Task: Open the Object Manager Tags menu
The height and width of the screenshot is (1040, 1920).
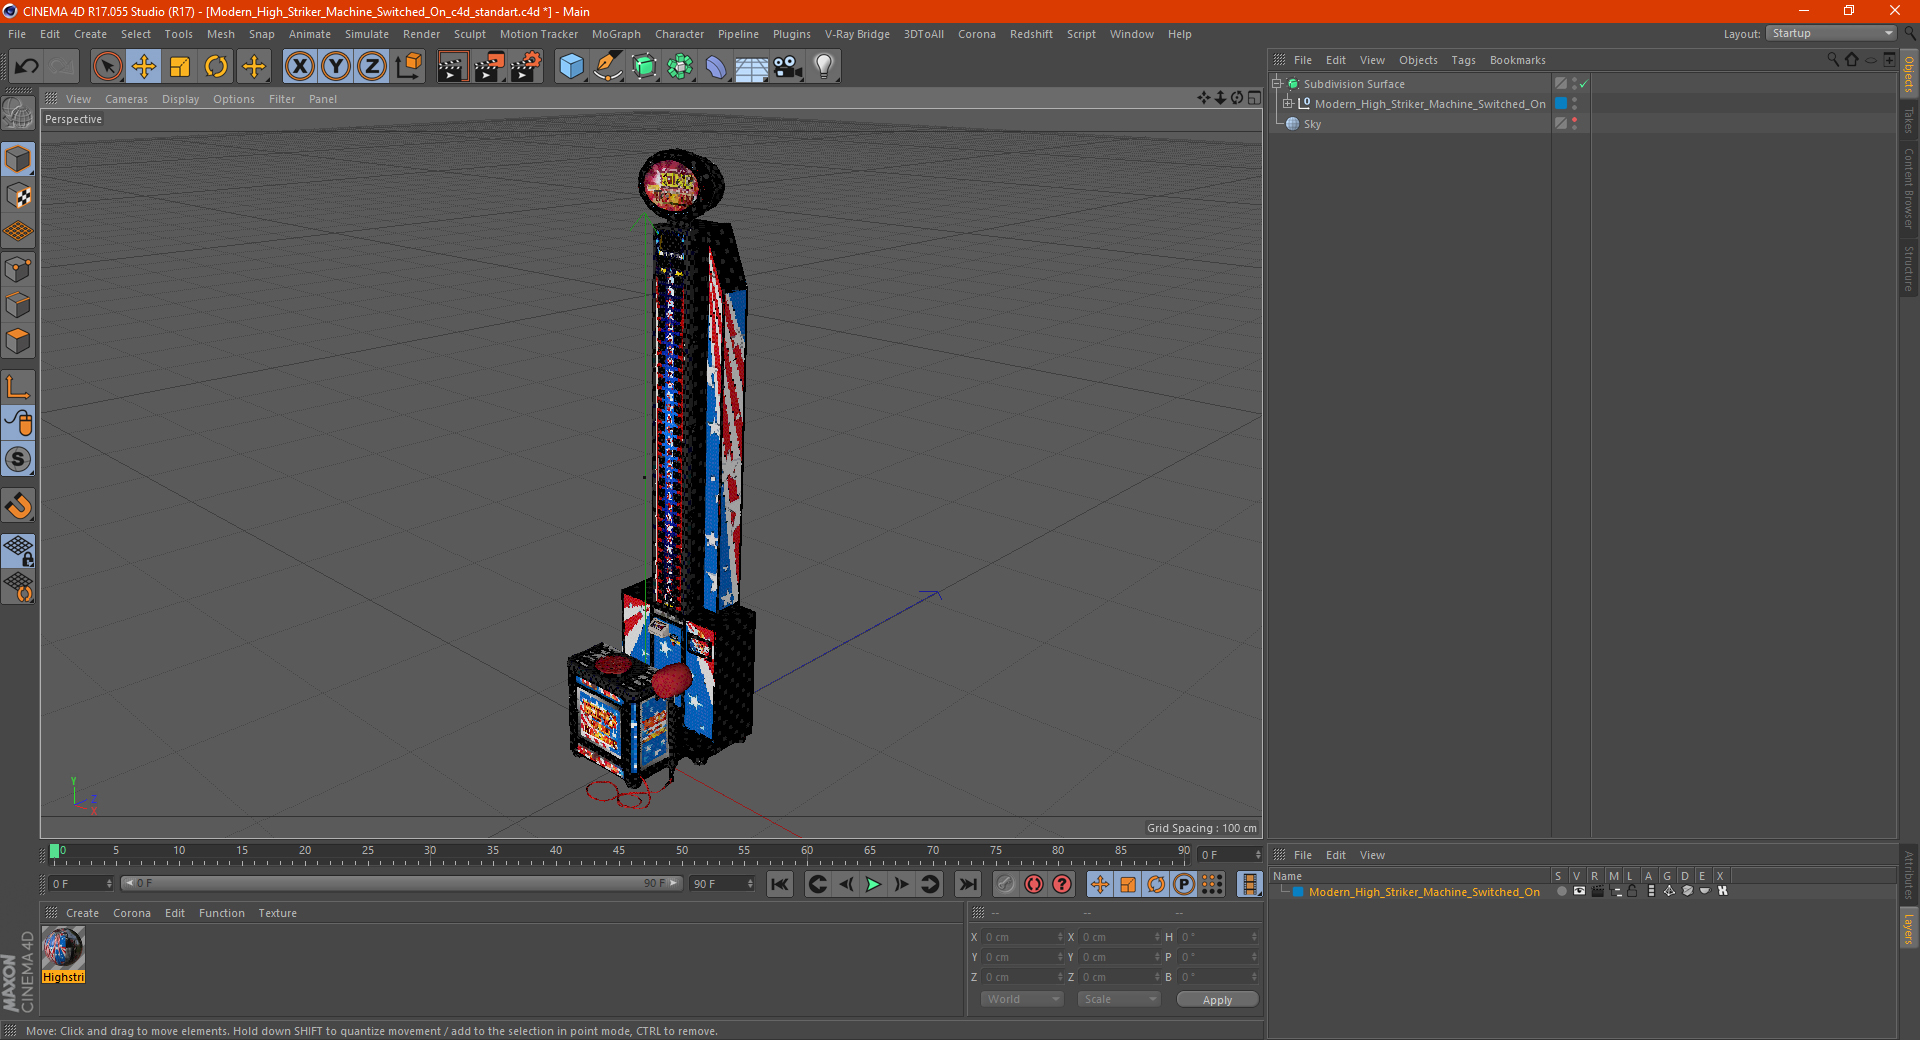Action: [x=1463, y=60]
